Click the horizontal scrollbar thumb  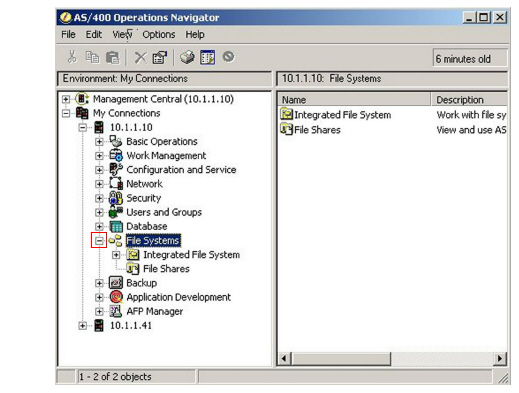(341, 359)
